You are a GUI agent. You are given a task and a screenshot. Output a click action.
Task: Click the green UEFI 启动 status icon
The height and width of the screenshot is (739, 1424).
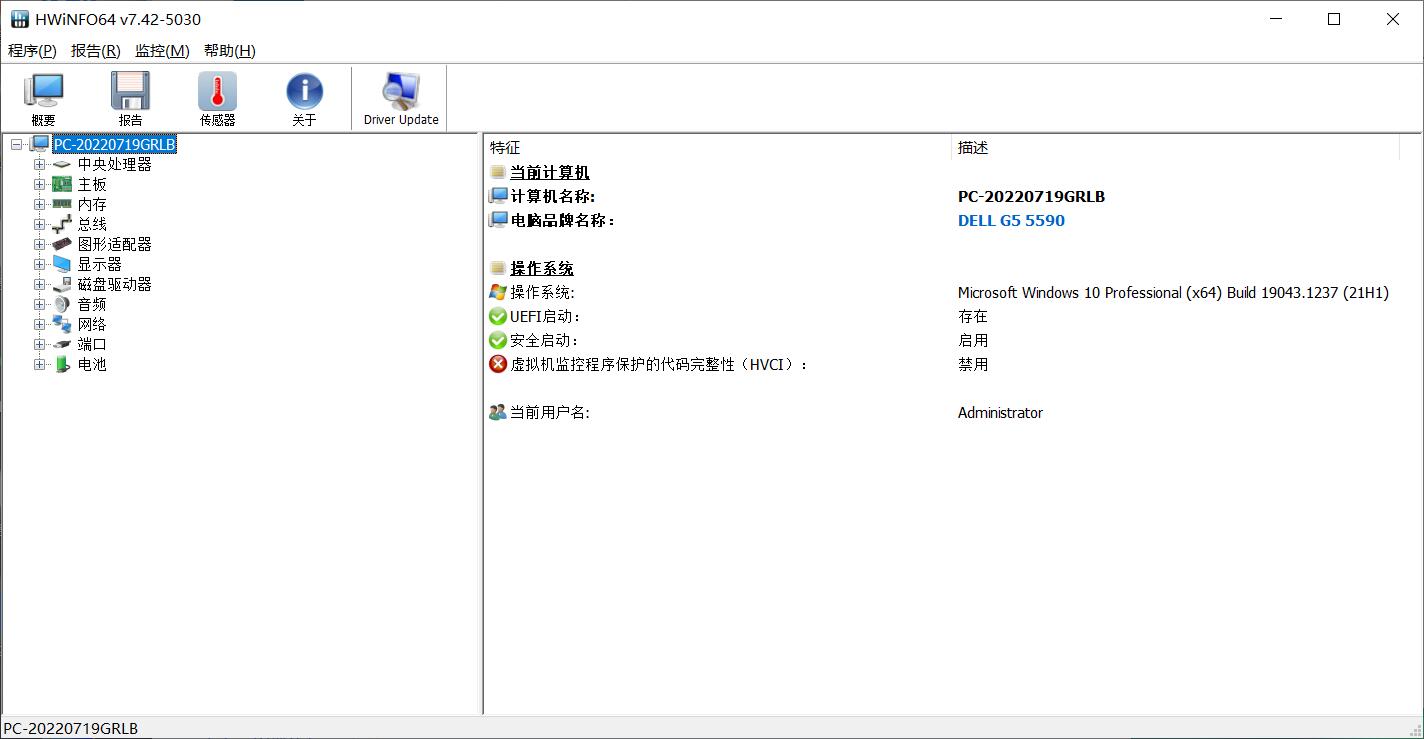tap(497, 316)
